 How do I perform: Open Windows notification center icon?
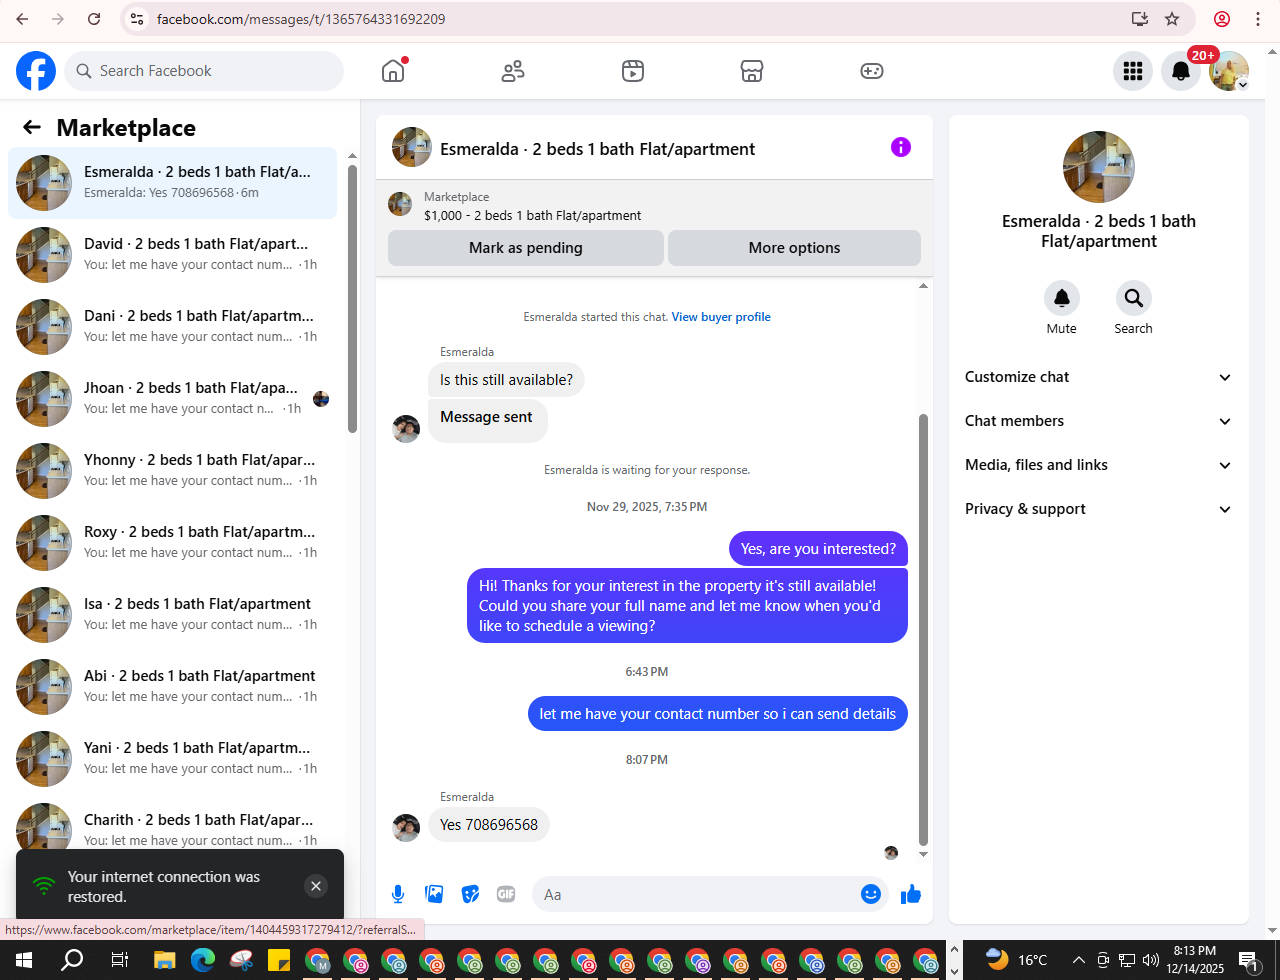1250,960
